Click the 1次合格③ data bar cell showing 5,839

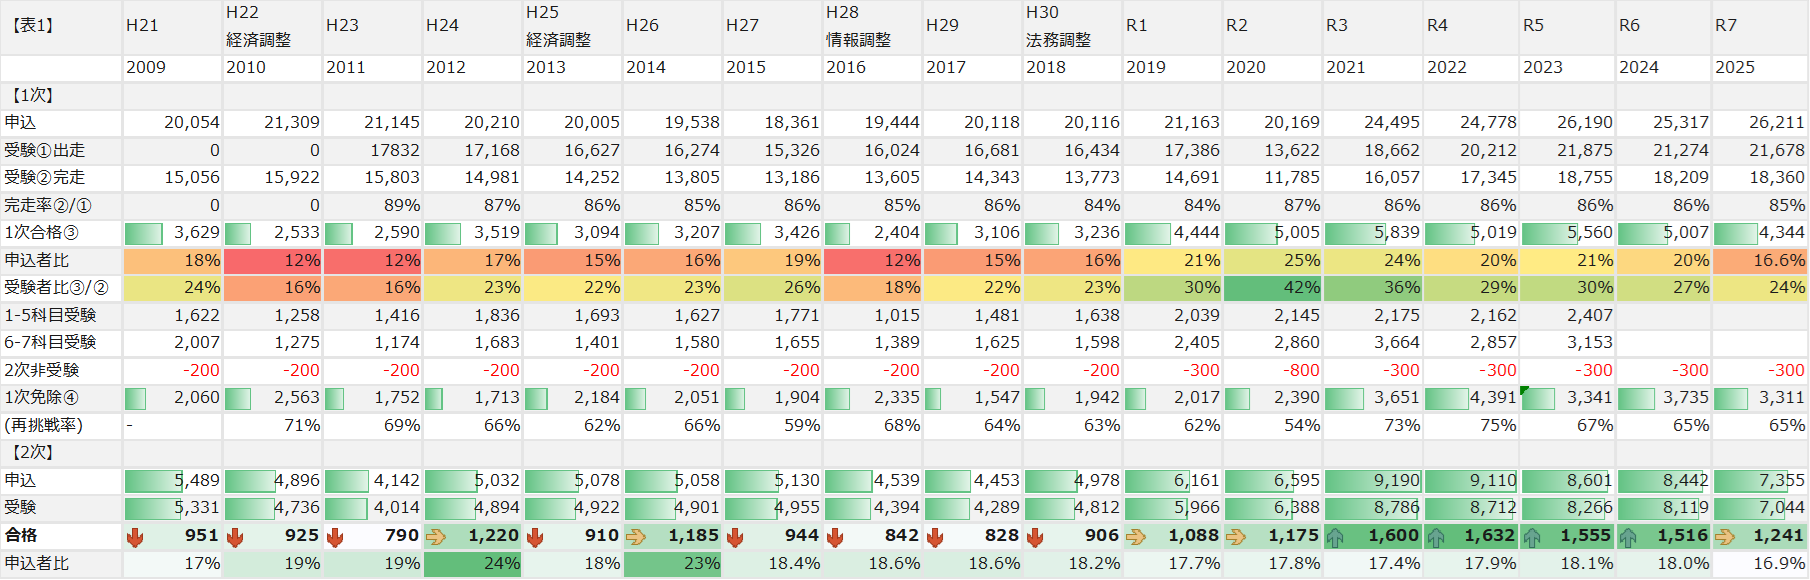(1372, 233)
